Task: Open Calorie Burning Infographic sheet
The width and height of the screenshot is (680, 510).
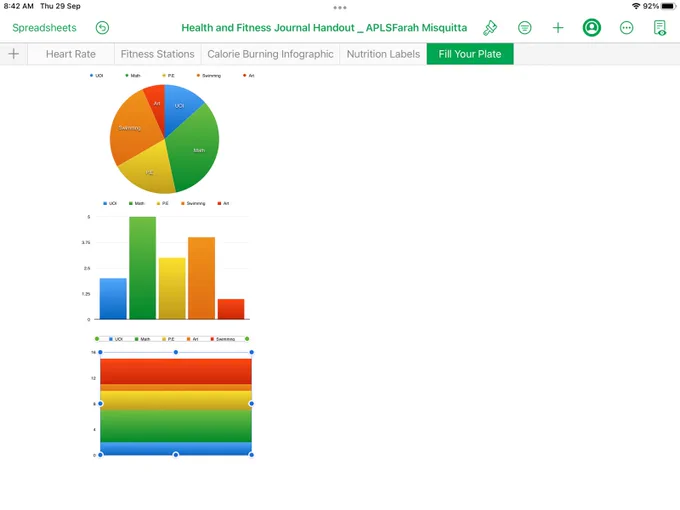Action: tap(270, 54)
